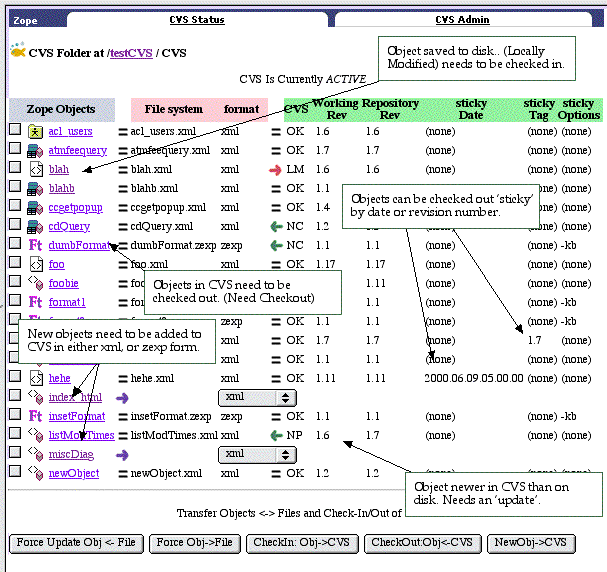Select the cdQuery row checkbox

15,224
